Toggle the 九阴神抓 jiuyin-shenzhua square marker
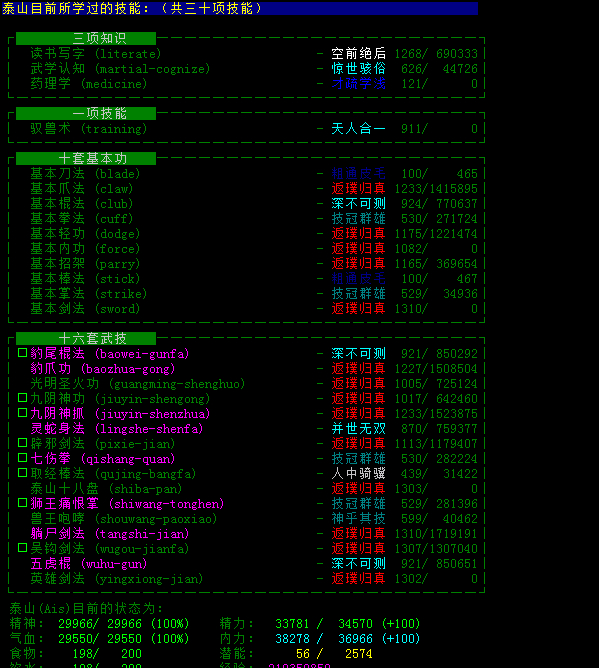 coord(23,413)
